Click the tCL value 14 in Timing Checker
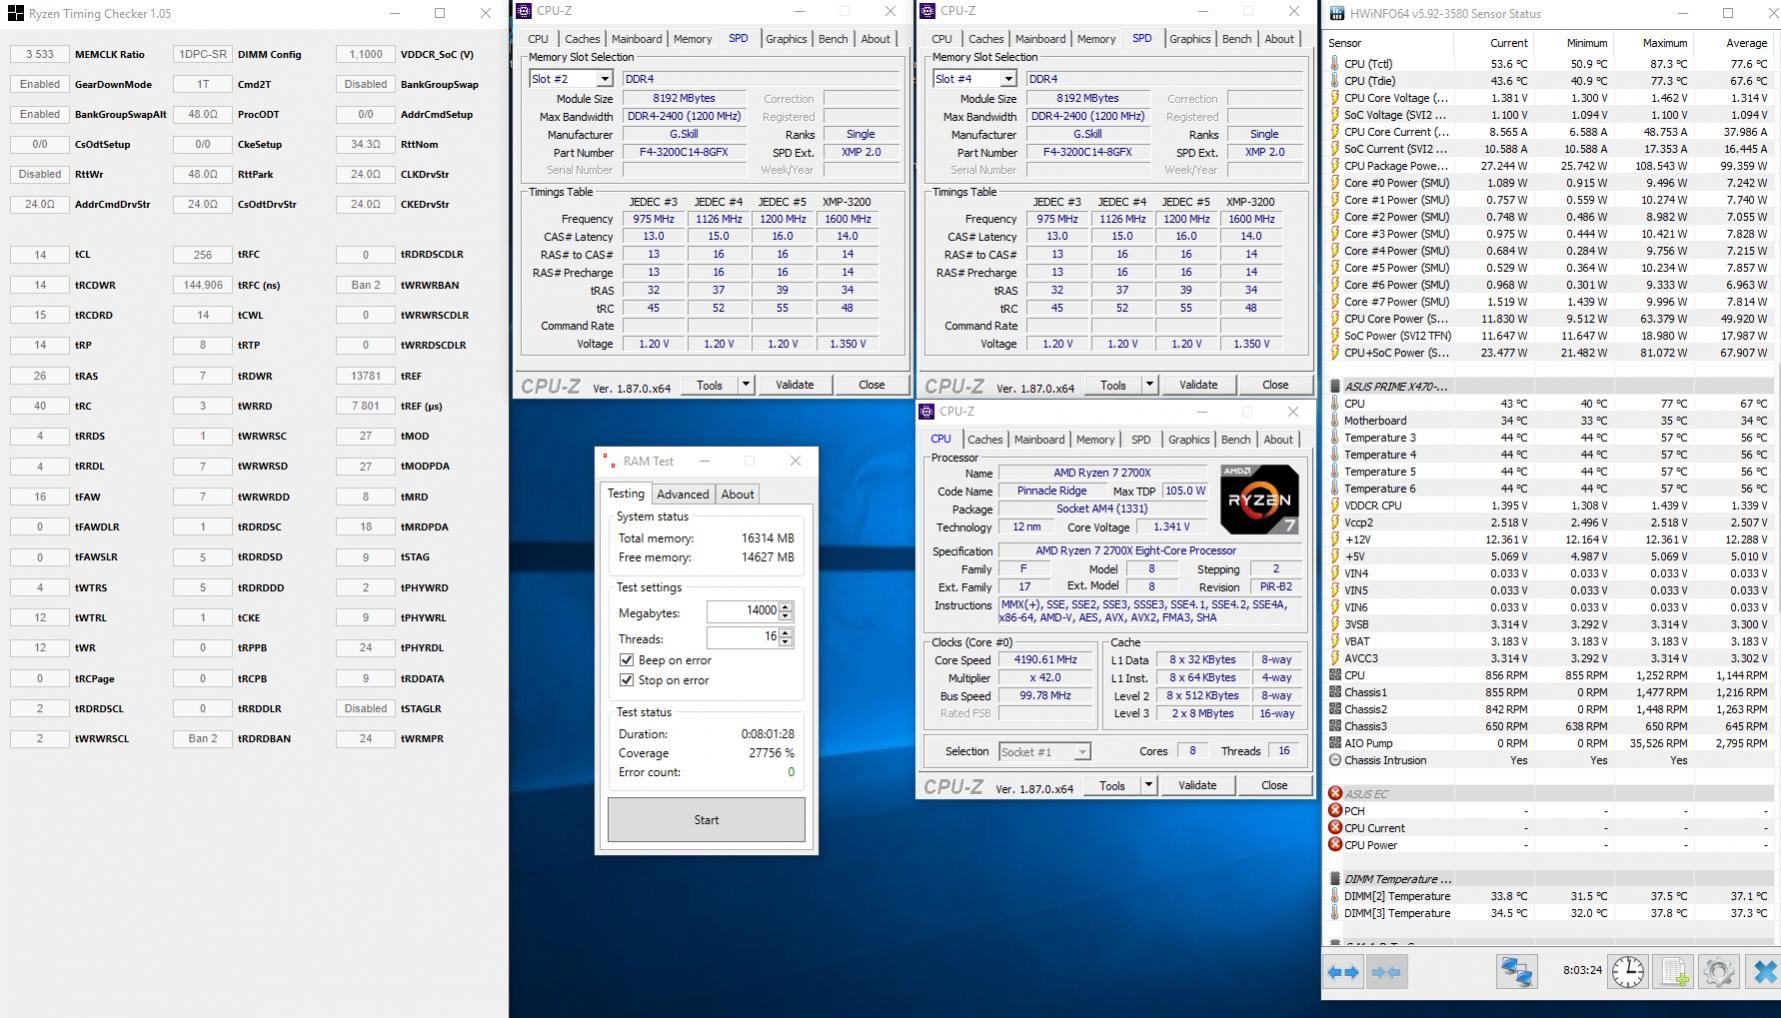 pos(40,254)
